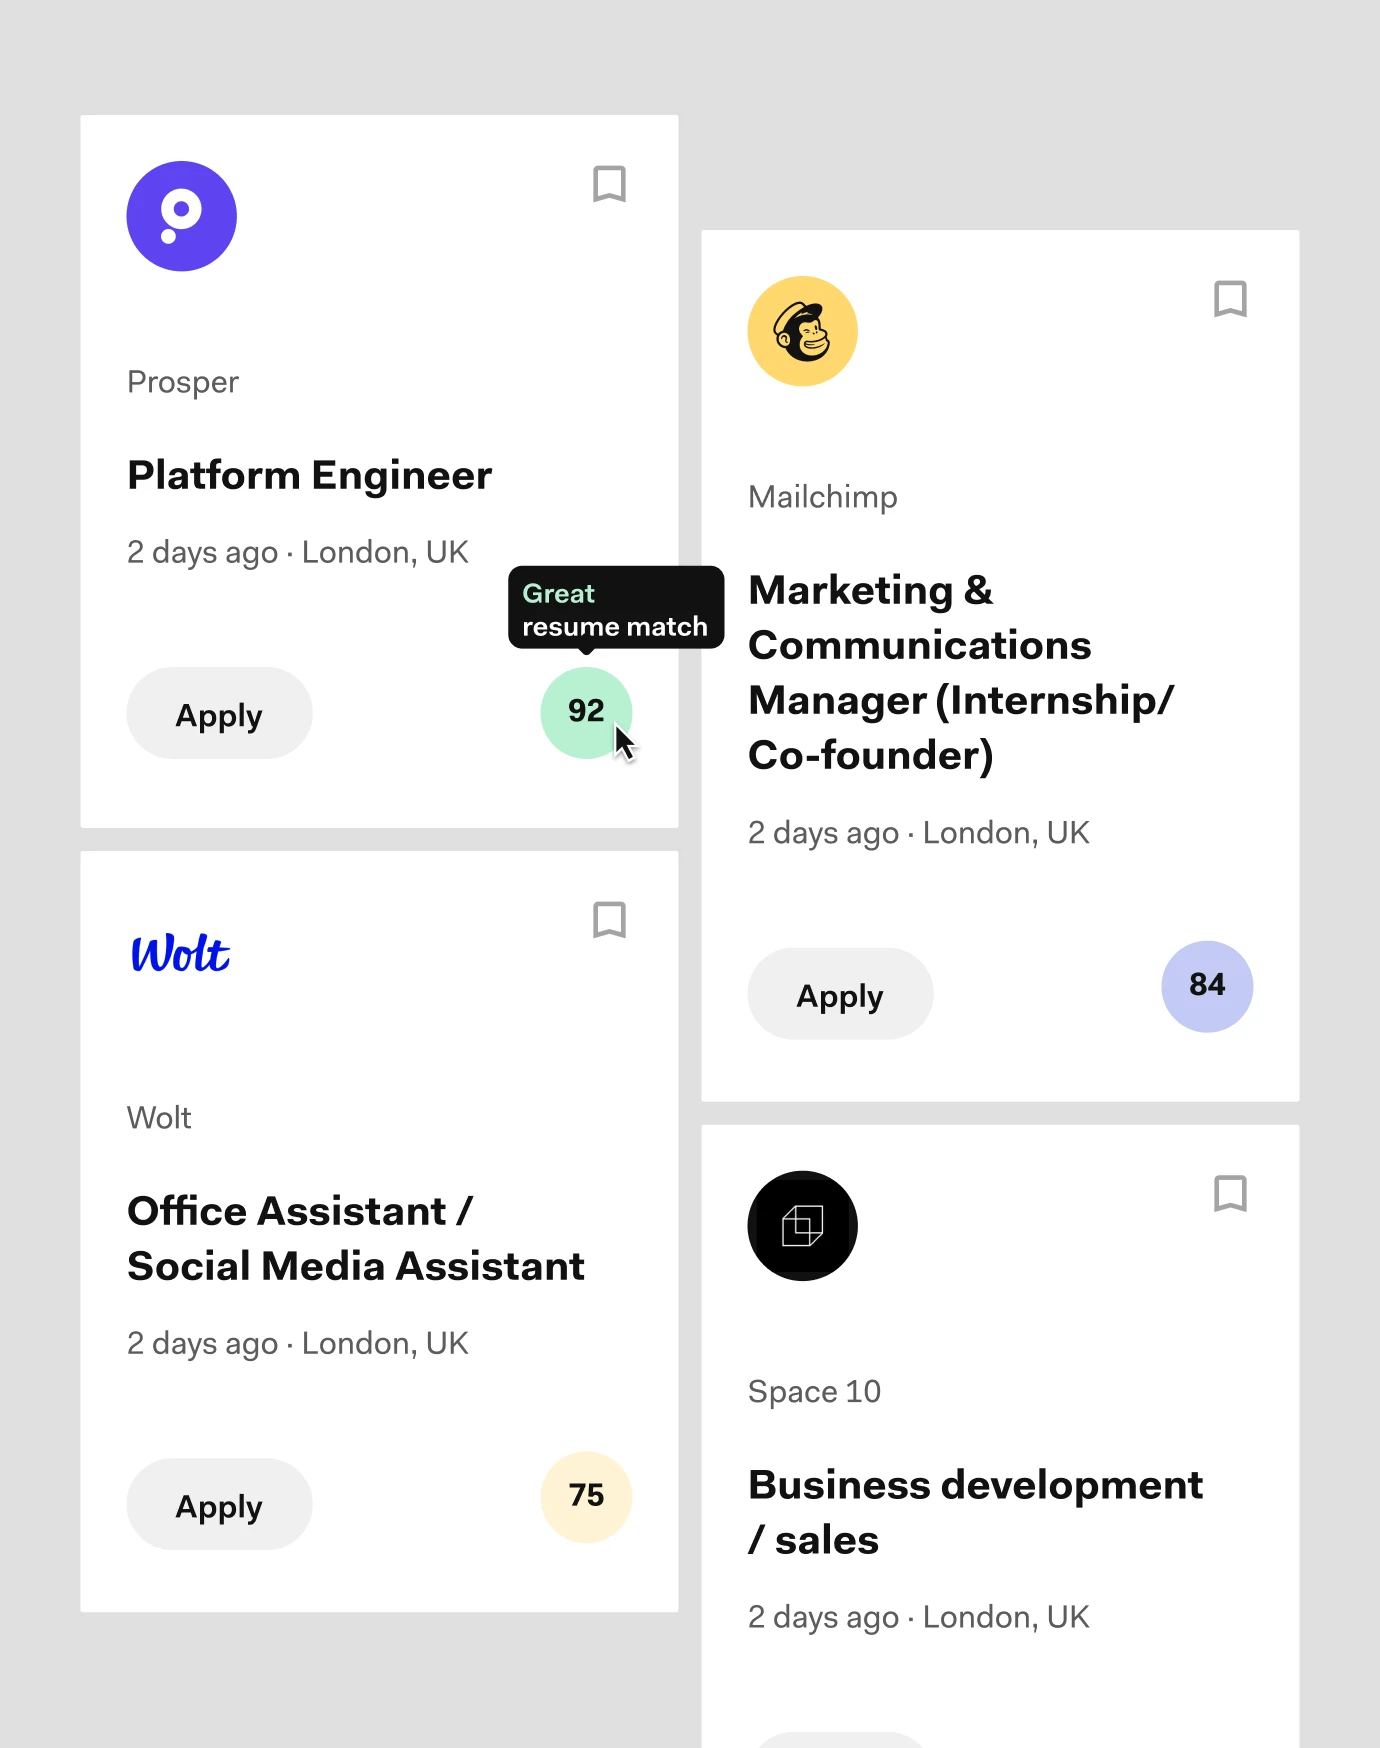Click the yellow Mailchimp logo
The height and width of the screenshot is (1748, 1380).
coord(802,331)
